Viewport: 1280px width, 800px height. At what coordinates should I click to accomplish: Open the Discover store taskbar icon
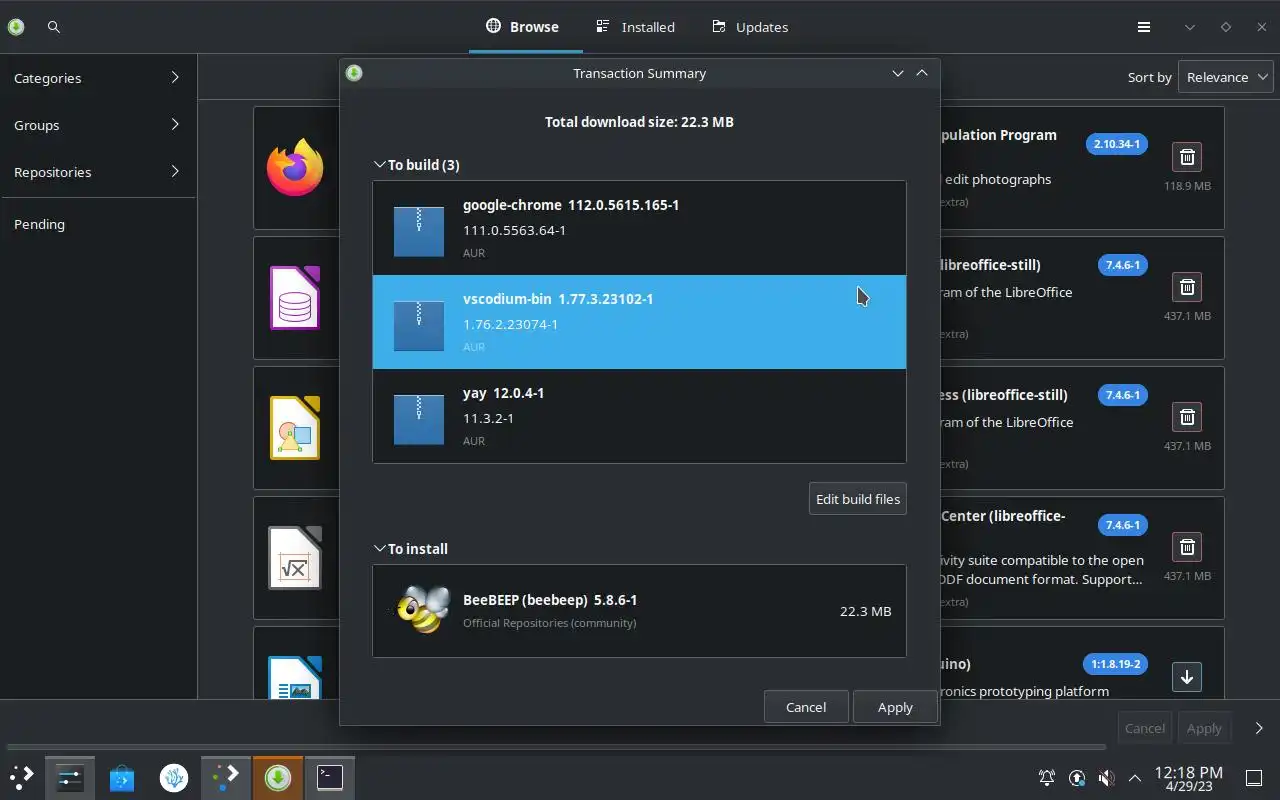click(122, 777)
